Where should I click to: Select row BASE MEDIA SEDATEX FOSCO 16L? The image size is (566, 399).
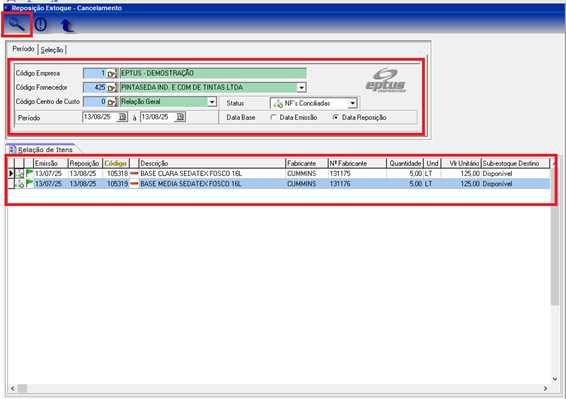click(x=279, y=184)
